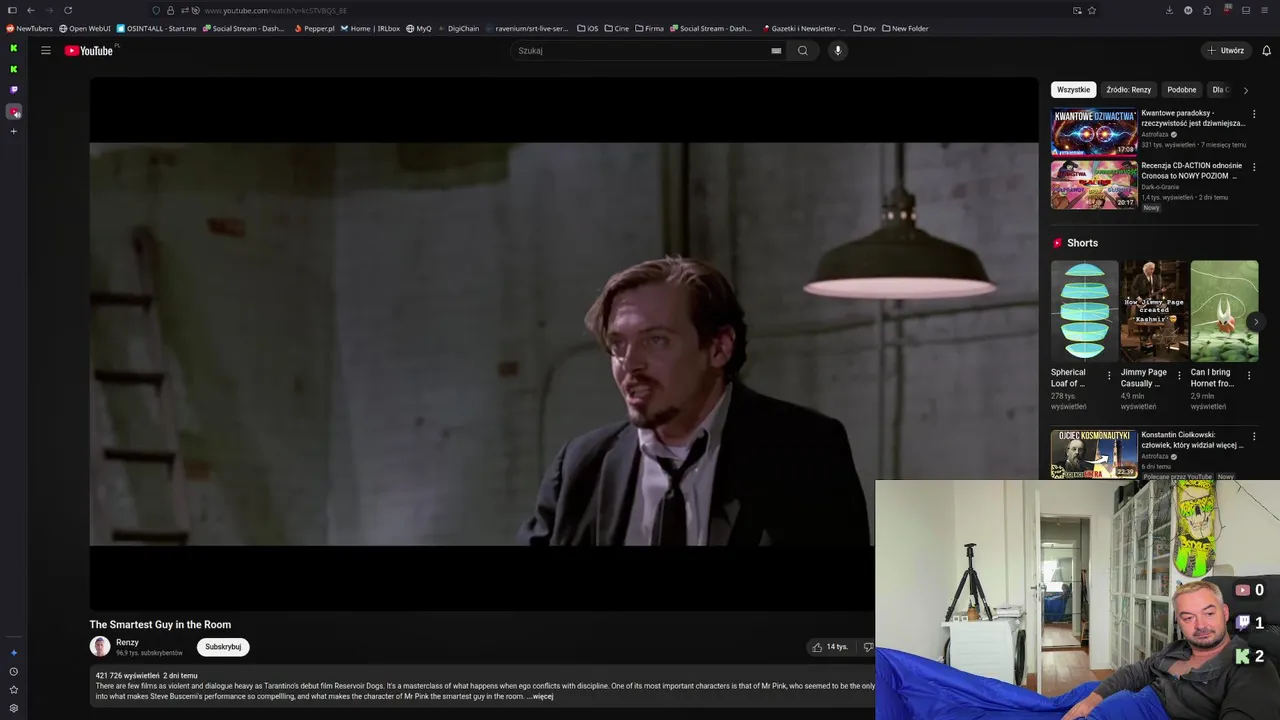Viewport: 1280px width, 720px height.
Task: Open the Jimmy Page Casually short
Action: [1154, 311]
